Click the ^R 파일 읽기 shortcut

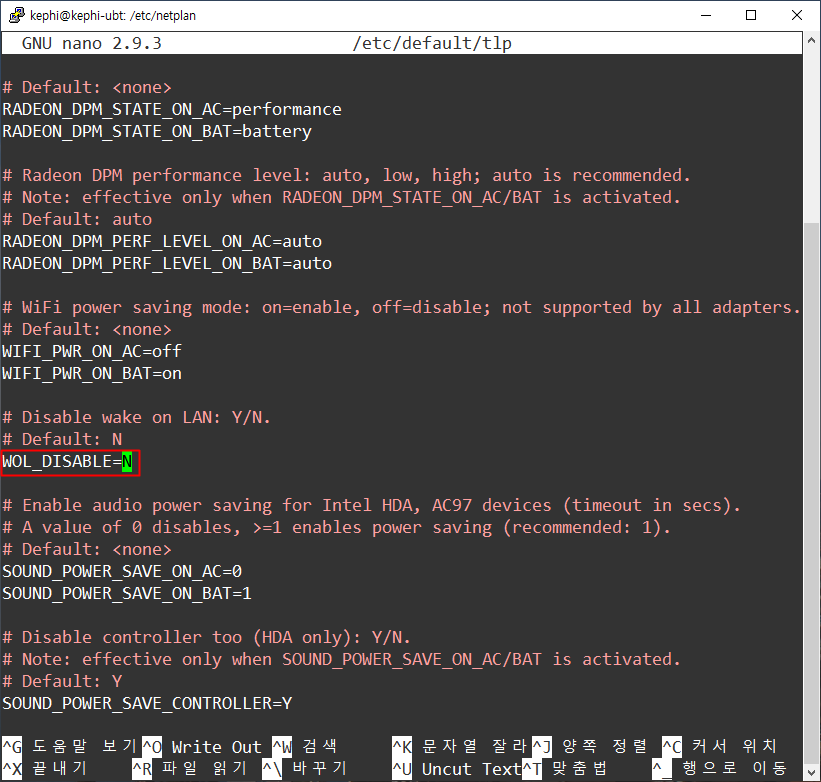pos(190,769)
